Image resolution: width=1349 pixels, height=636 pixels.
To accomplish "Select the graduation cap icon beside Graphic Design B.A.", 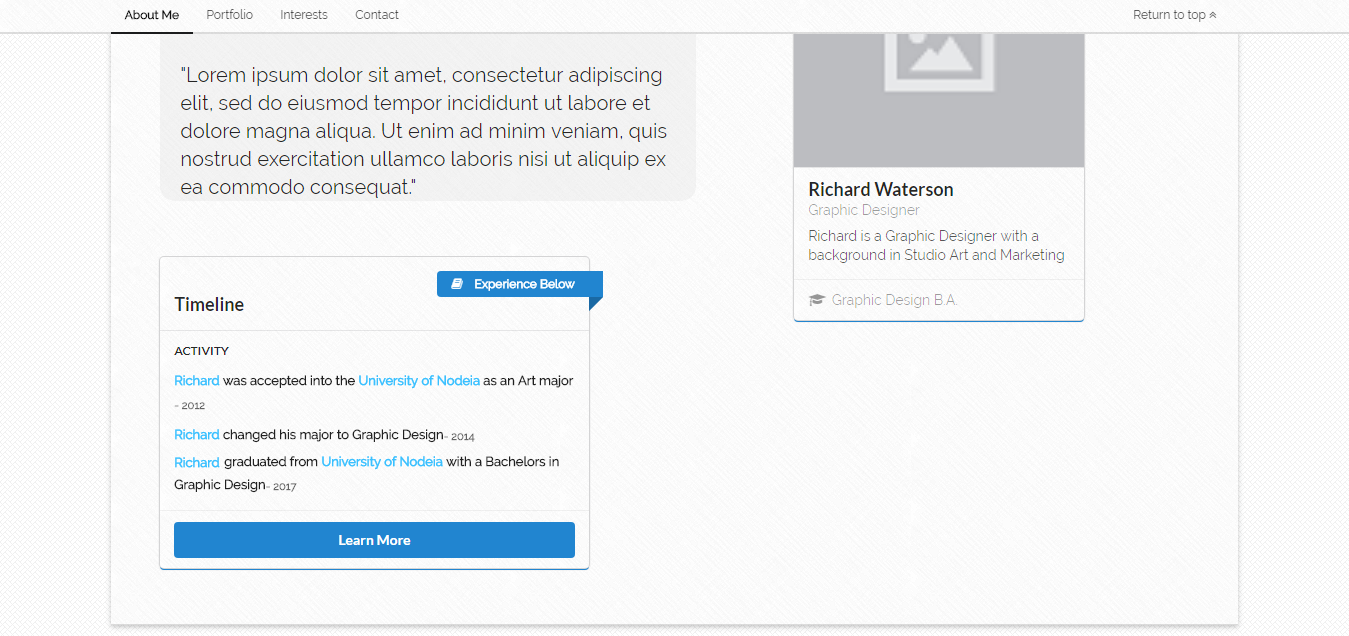I will [815, 299].
